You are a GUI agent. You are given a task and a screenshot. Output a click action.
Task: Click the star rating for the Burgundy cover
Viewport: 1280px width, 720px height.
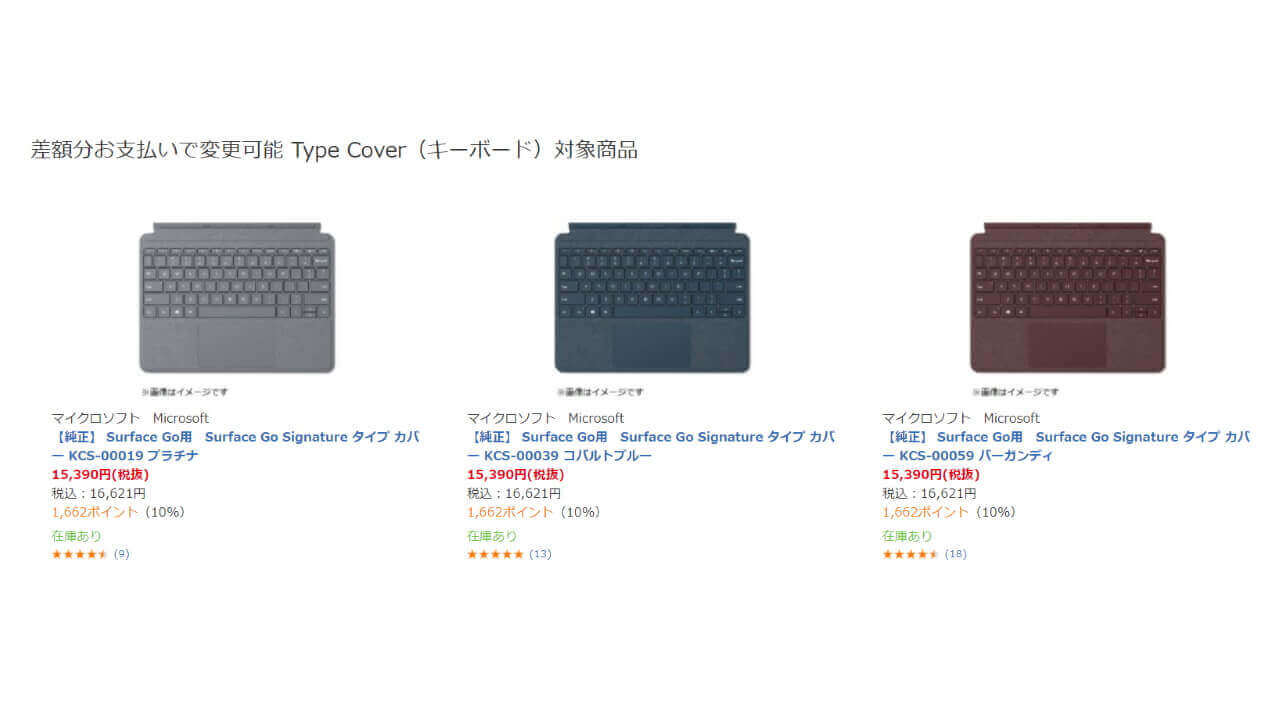[909, 554]
